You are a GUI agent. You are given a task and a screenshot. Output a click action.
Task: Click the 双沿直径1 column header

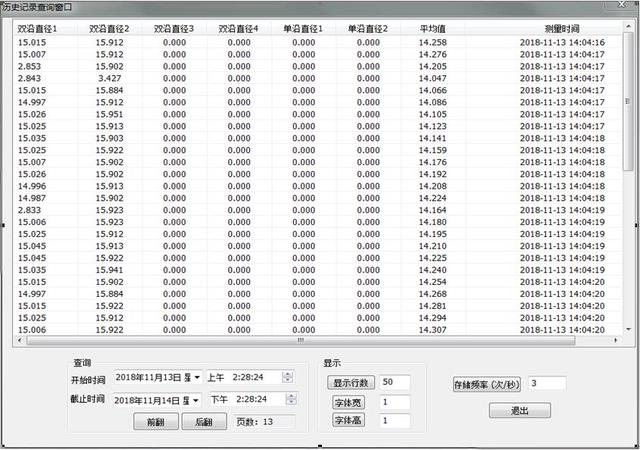point(36,28)
